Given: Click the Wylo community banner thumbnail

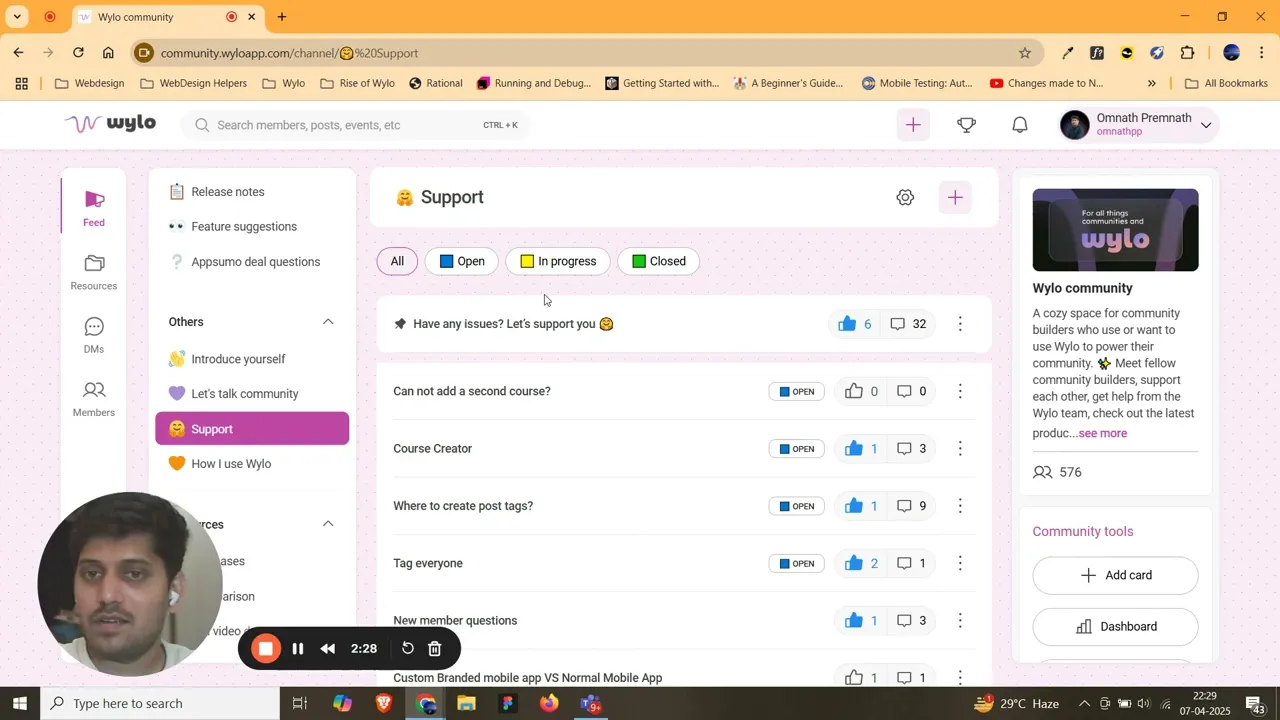Looking at the screenshot, I should (1115, 230).
